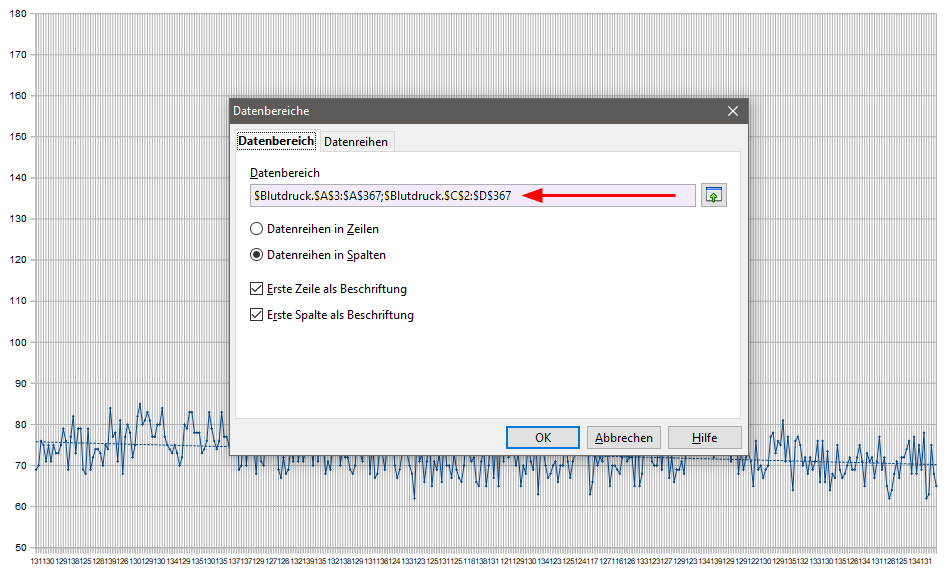Select the 100 value on Y axis
Image resolution: width=951 pixels, height=582 pixels.
pos(17,342)
